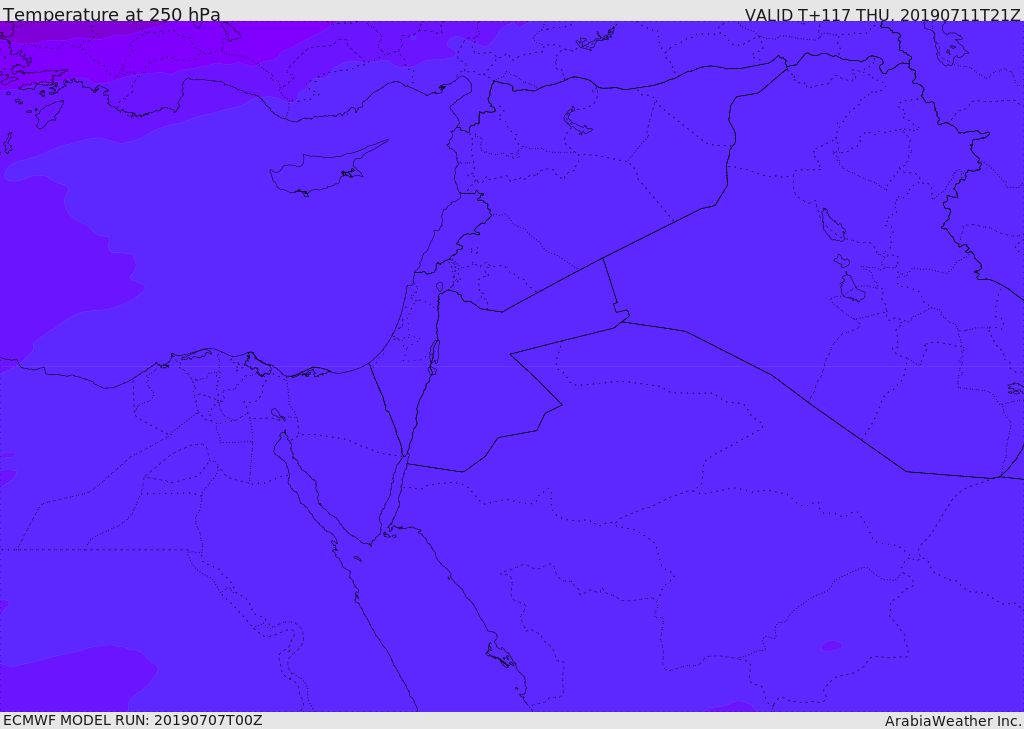This screenshot has height=729, width=1024.
Task: Click the 'ArabiaWeather Inc' credit text
Action: point(953,721)
